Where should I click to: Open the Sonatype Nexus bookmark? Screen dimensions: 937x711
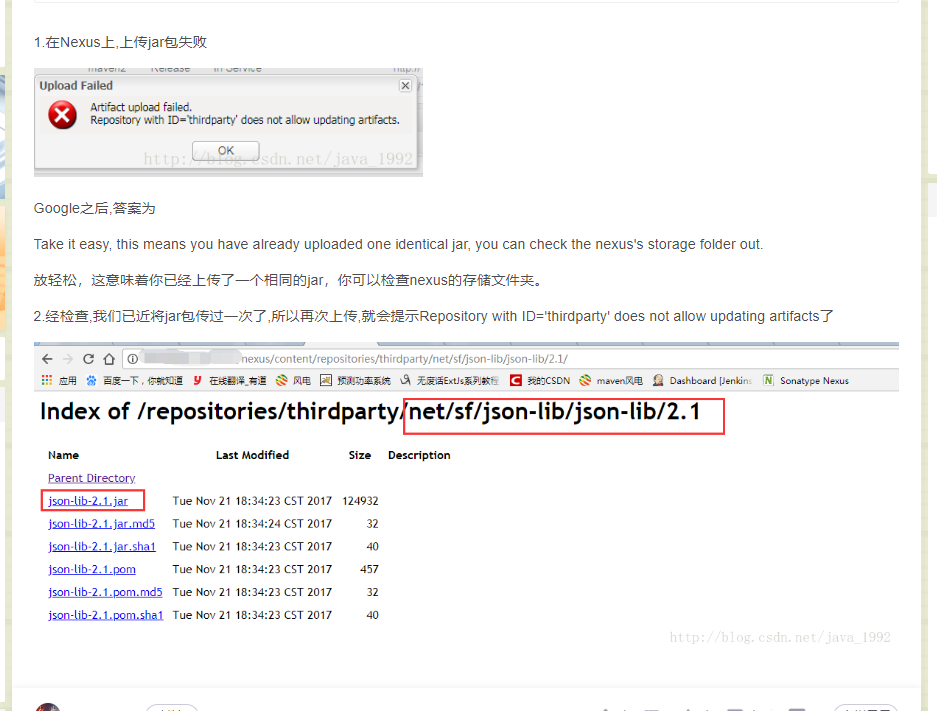click(x=806, y=380)
